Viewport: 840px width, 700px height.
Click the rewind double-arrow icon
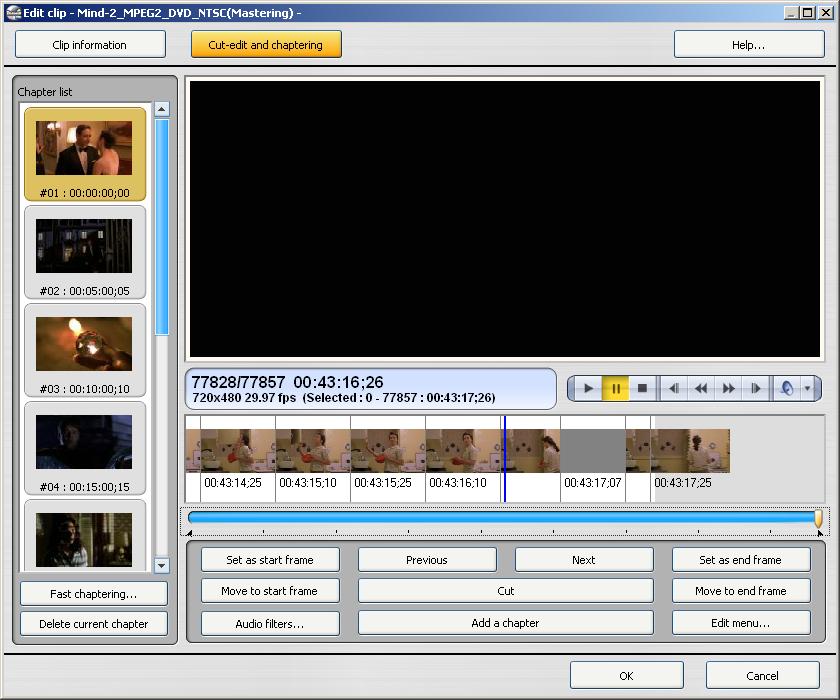(x=701, y=388)
